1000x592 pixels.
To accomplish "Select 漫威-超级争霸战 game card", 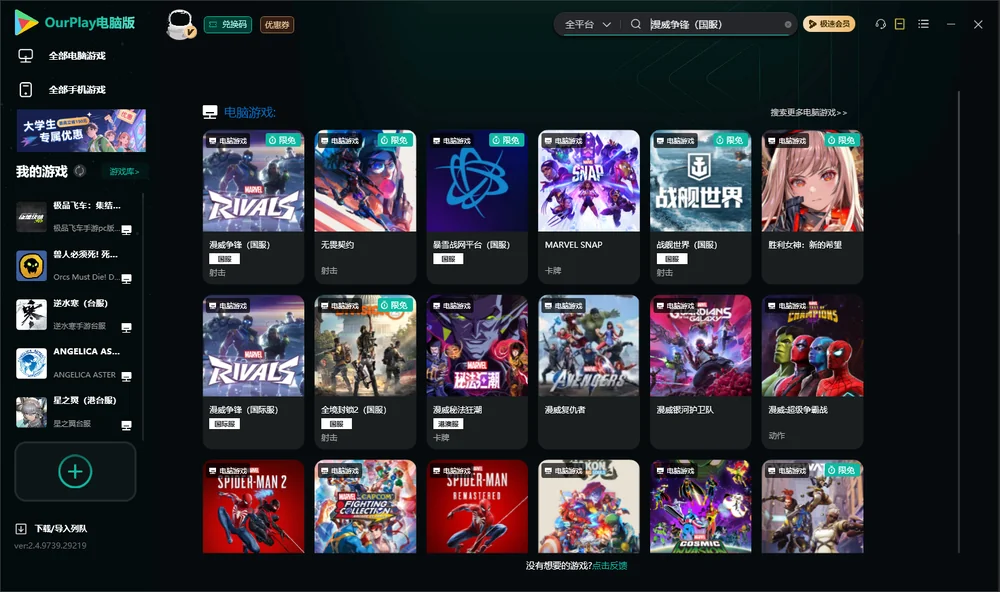I will coord(812,372).
